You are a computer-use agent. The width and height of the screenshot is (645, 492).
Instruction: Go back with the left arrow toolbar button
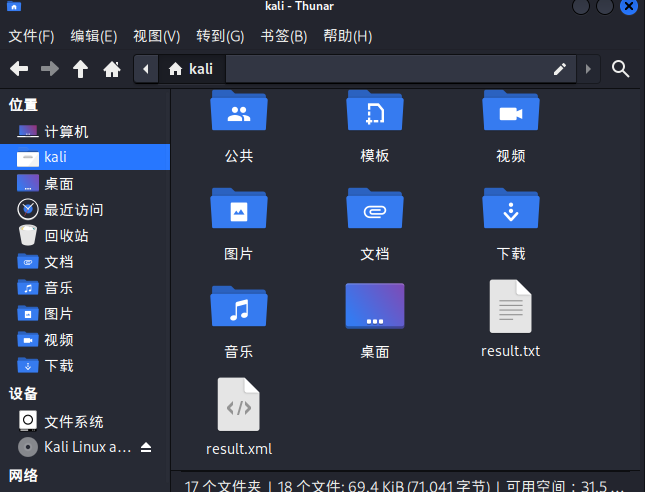19,69
